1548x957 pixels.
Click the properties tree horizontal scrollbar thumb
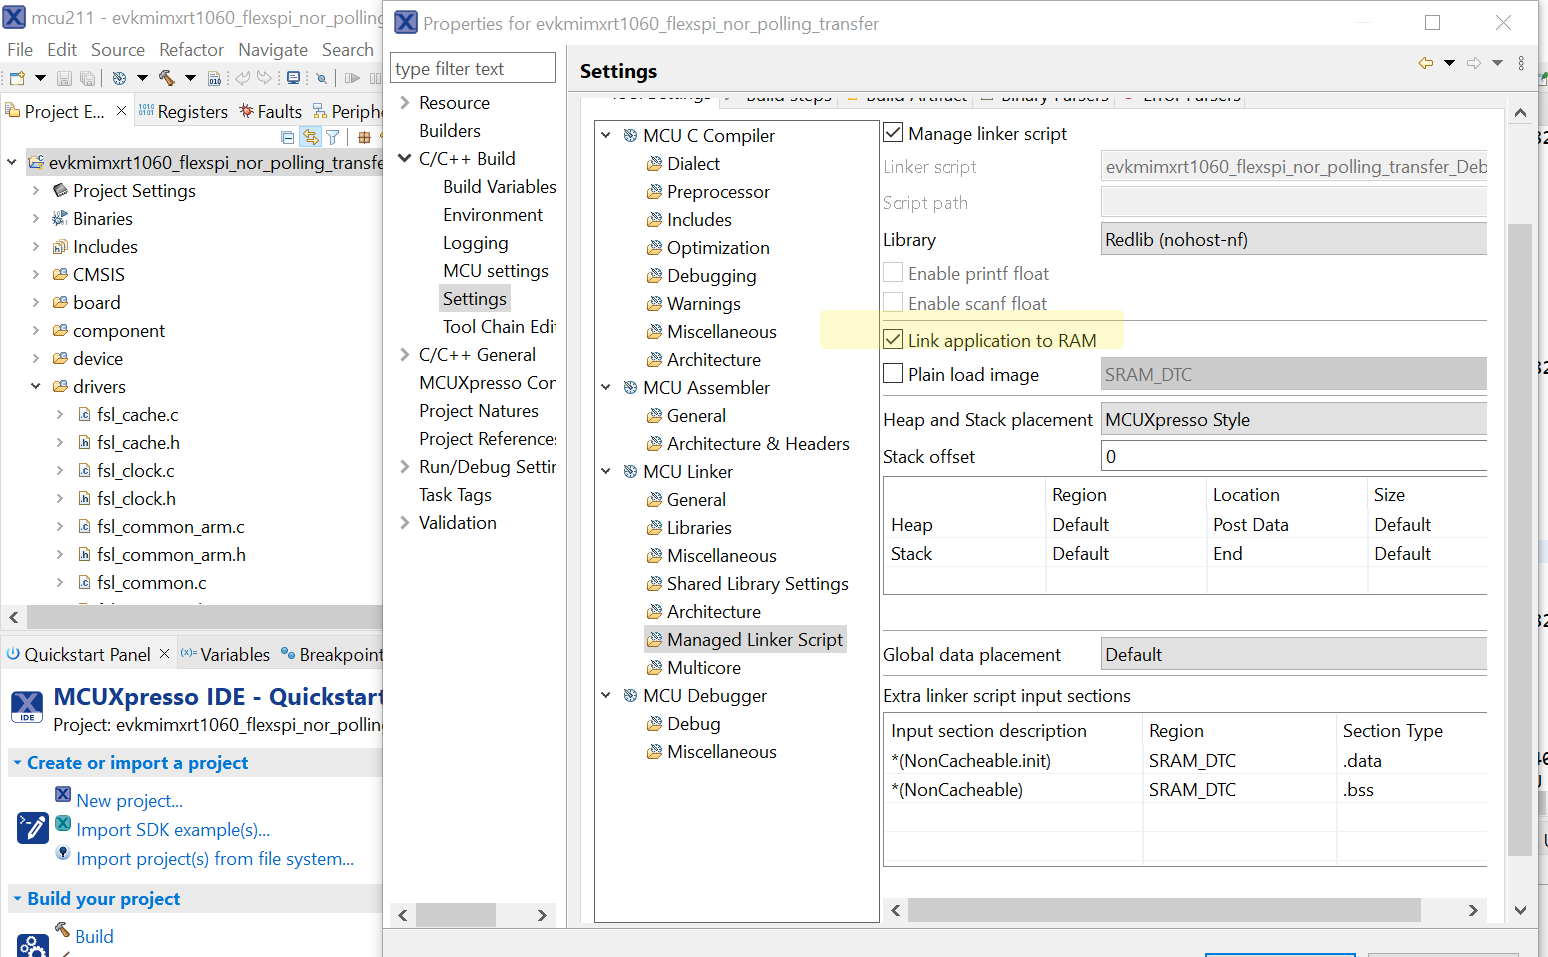[456, 915]
